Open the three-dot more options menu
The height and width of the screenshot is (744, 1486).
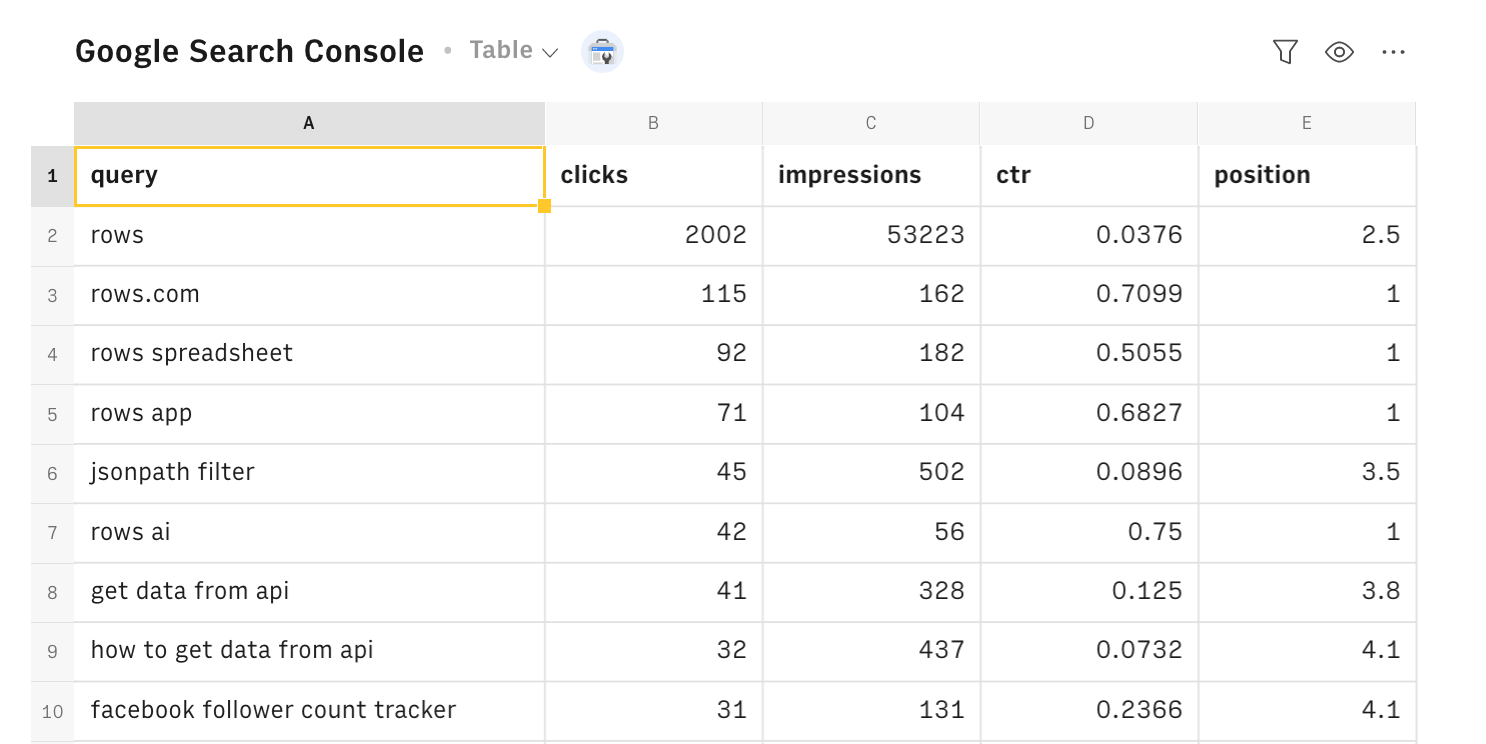1393,52
